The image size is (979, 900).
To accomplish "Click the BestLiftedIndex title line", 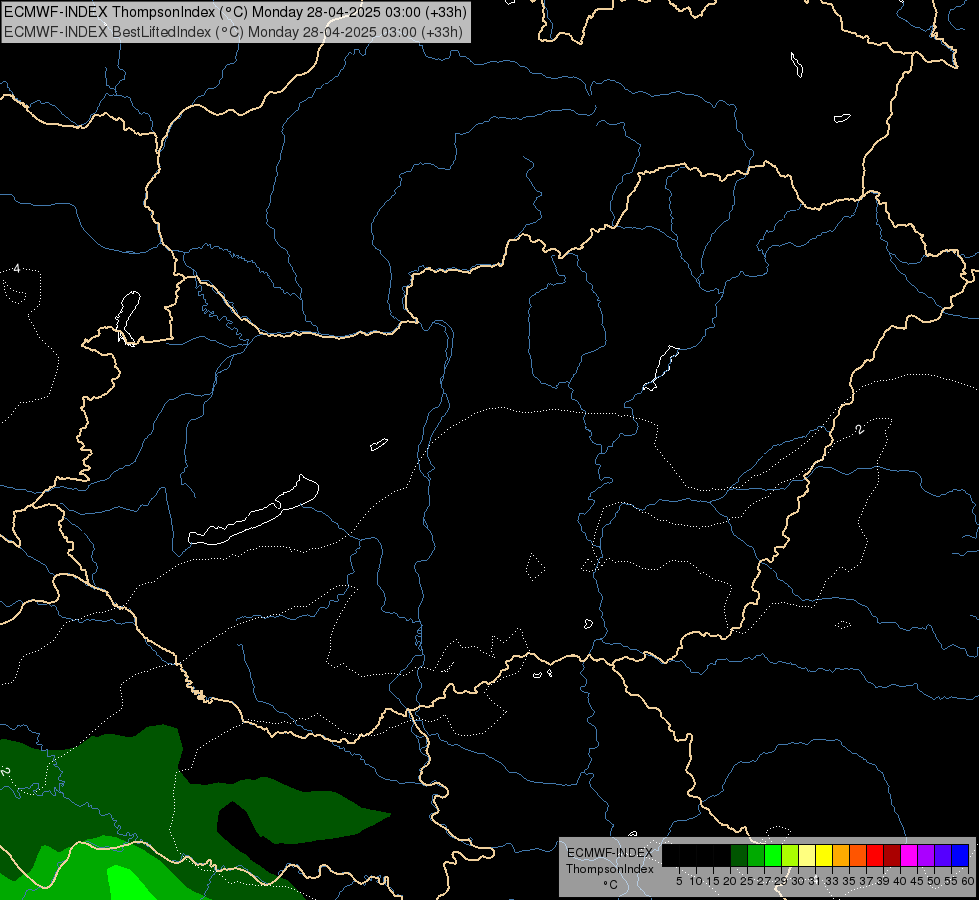I will pos(234,31).
